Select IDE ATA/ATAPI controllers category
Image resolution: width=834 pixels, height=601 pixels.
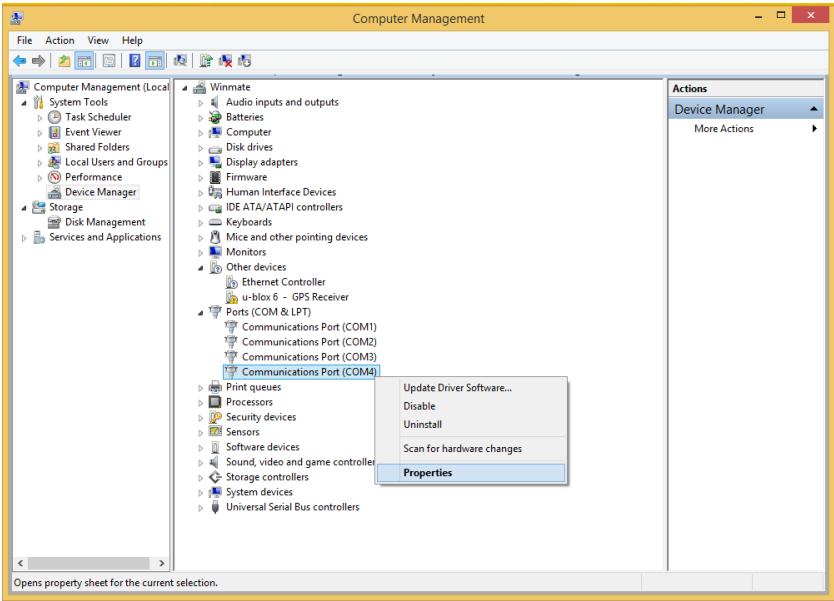284,207
